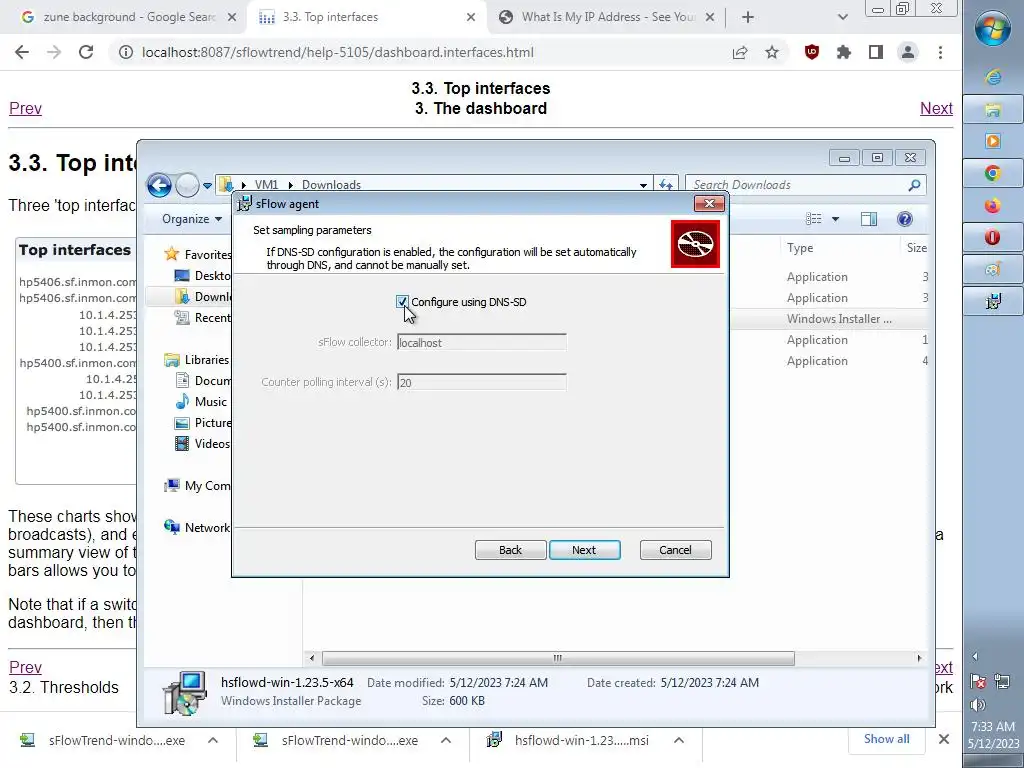The image size is (1024, 768).
Task: Open Chrome three-dot menu
Action: click(940, 52)
